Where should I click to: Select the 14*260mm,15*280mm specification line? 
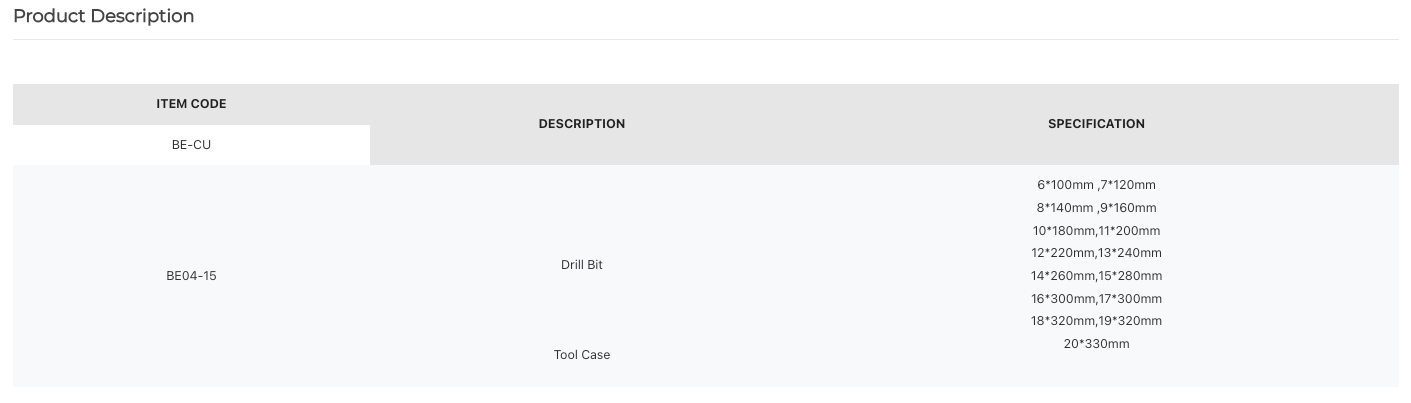[x=1096, y=276]
